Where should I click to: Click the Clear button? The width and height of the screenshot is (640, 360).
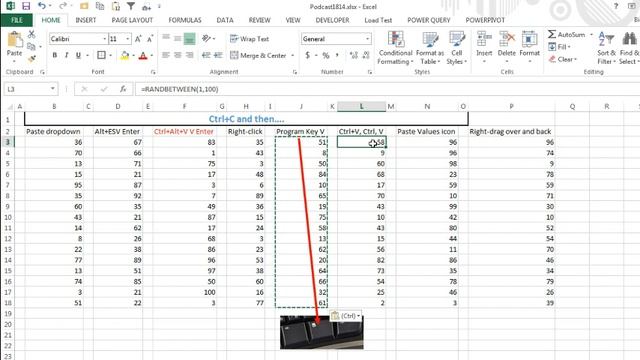tap(563, 59)
